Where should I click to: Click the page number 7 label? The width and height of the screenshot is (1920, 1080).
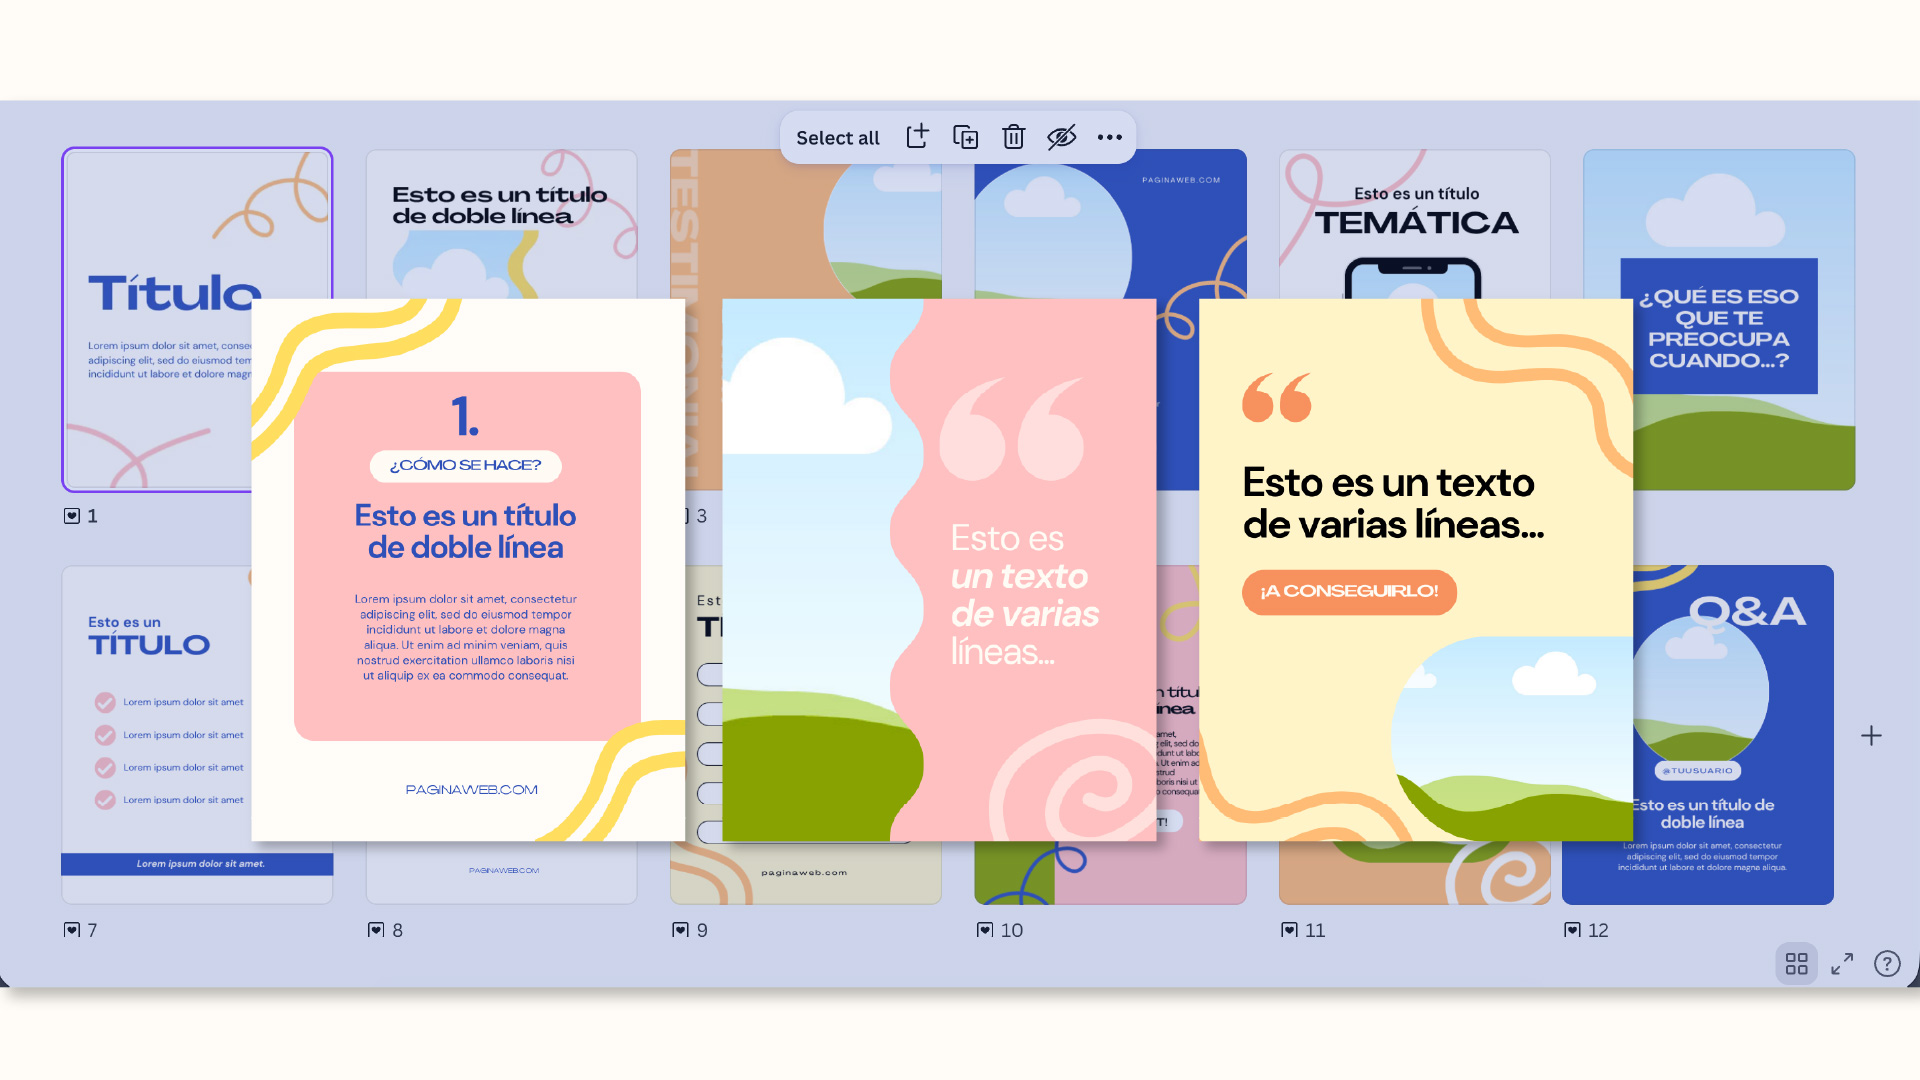tap(92, 930)
